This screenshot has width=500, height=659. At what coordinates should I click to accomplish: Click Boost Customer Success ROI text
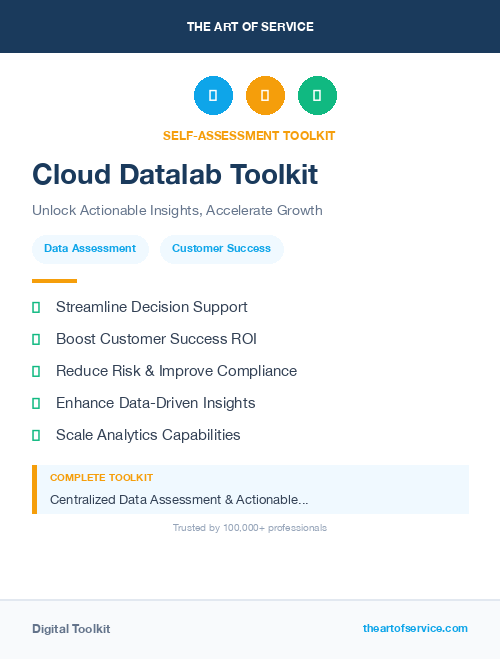pyautogui.click(x=156, y=339)
